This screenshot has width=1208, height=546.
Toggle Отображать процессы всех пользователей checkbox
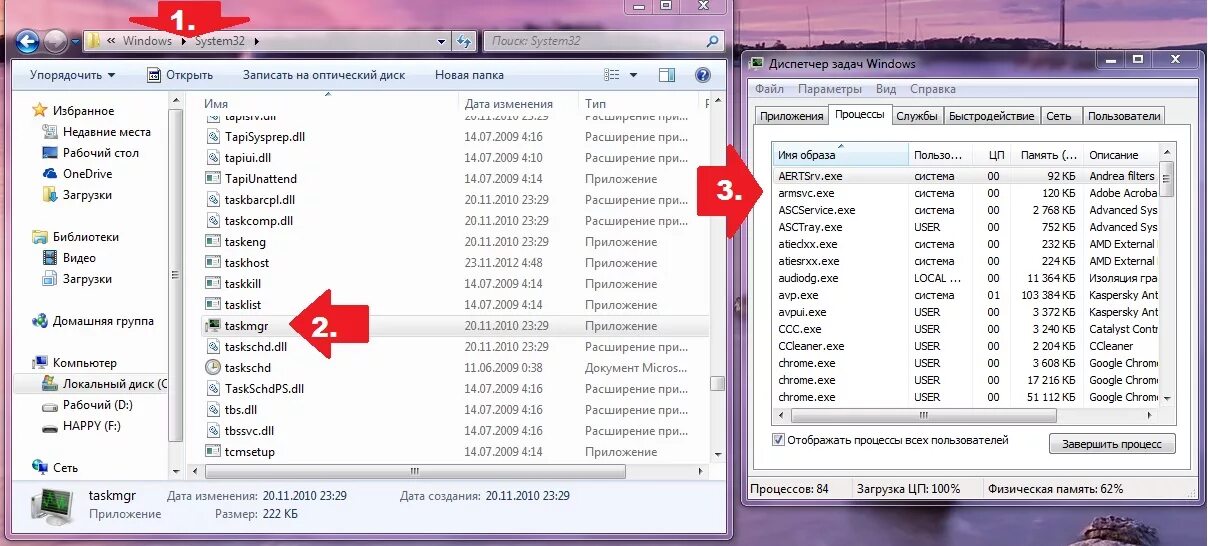[778, 440]
